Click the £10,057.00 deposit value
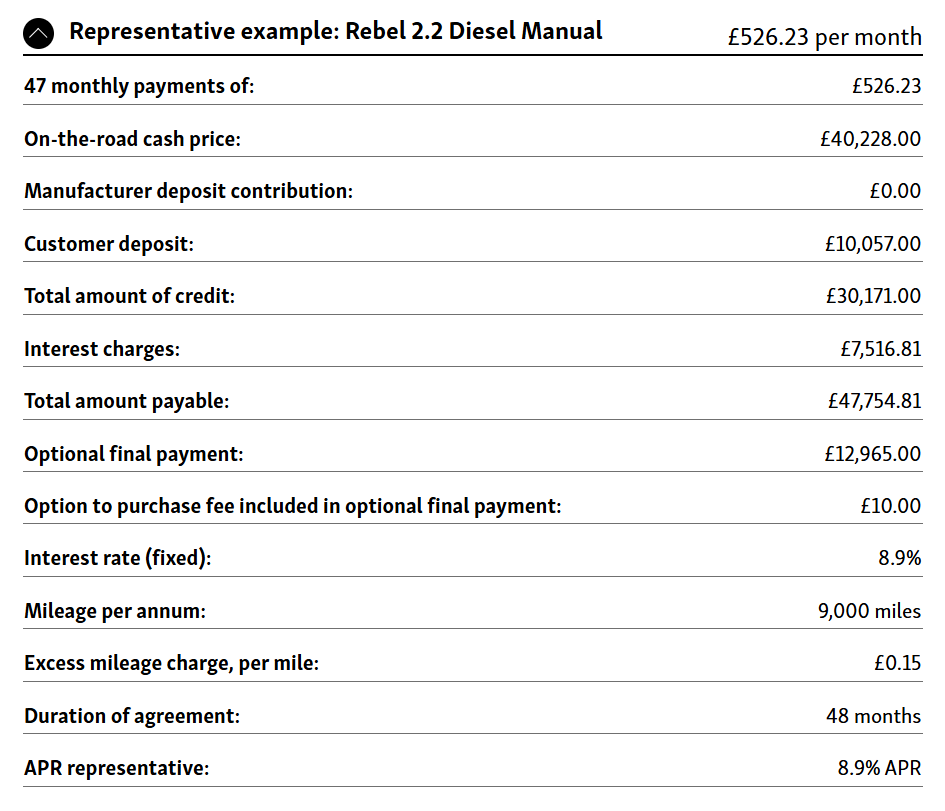 [873, 244]
